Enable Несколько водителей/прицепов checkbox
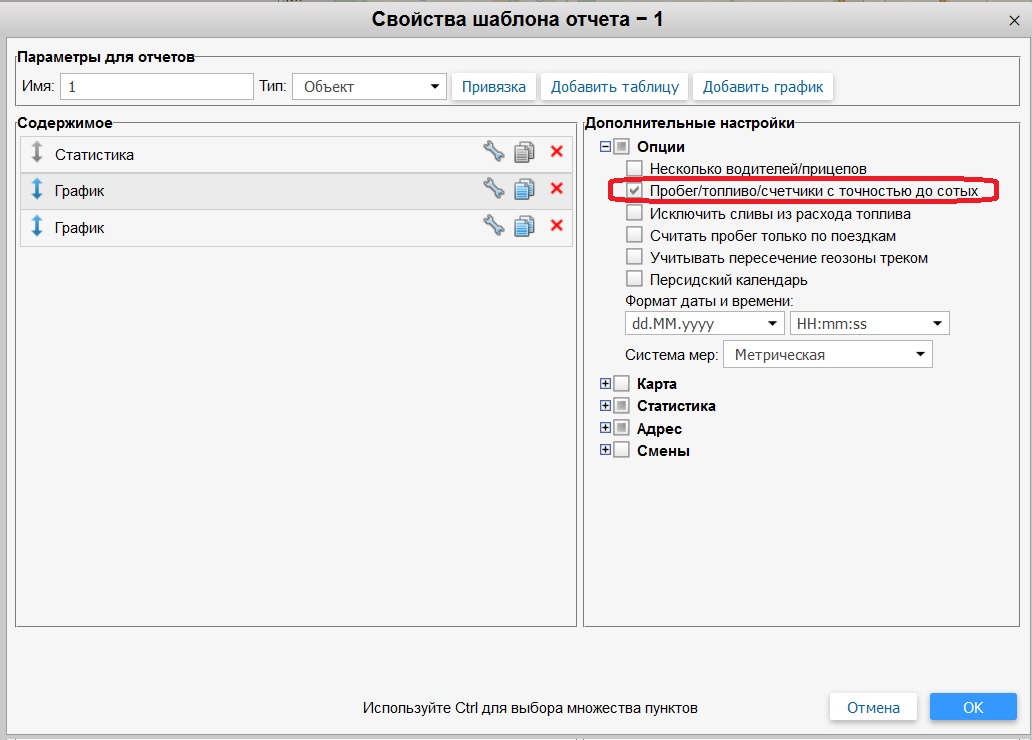 click(634, 169)
